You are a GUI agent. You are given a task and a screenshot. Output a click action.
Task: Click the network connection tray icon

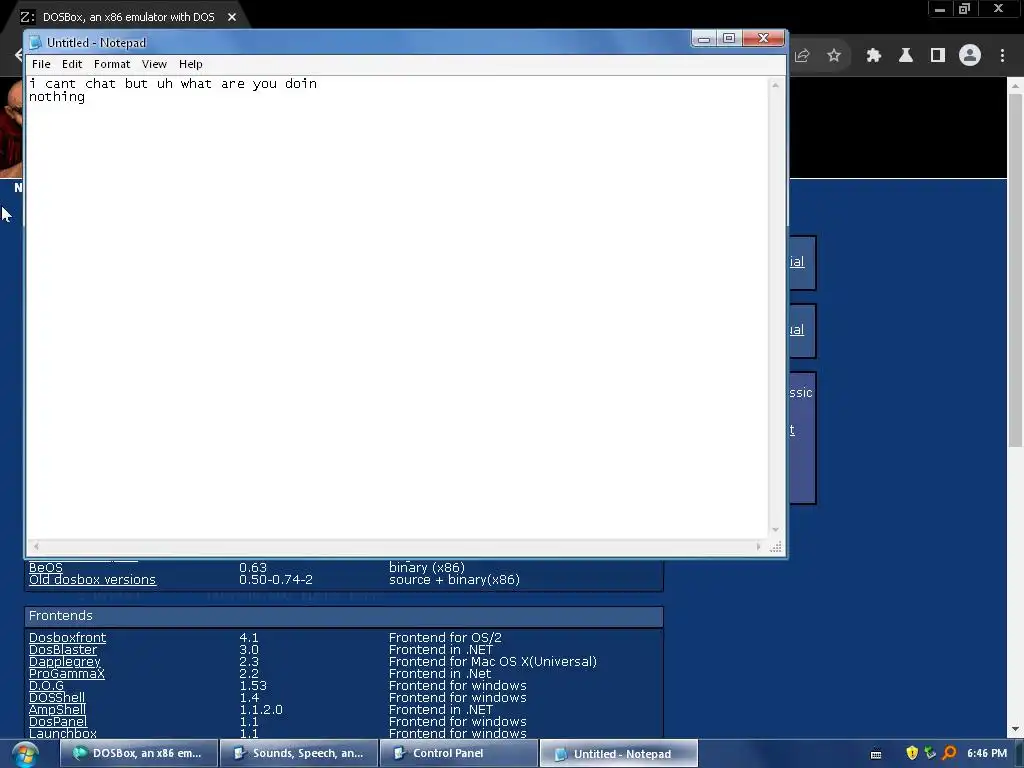930,754
